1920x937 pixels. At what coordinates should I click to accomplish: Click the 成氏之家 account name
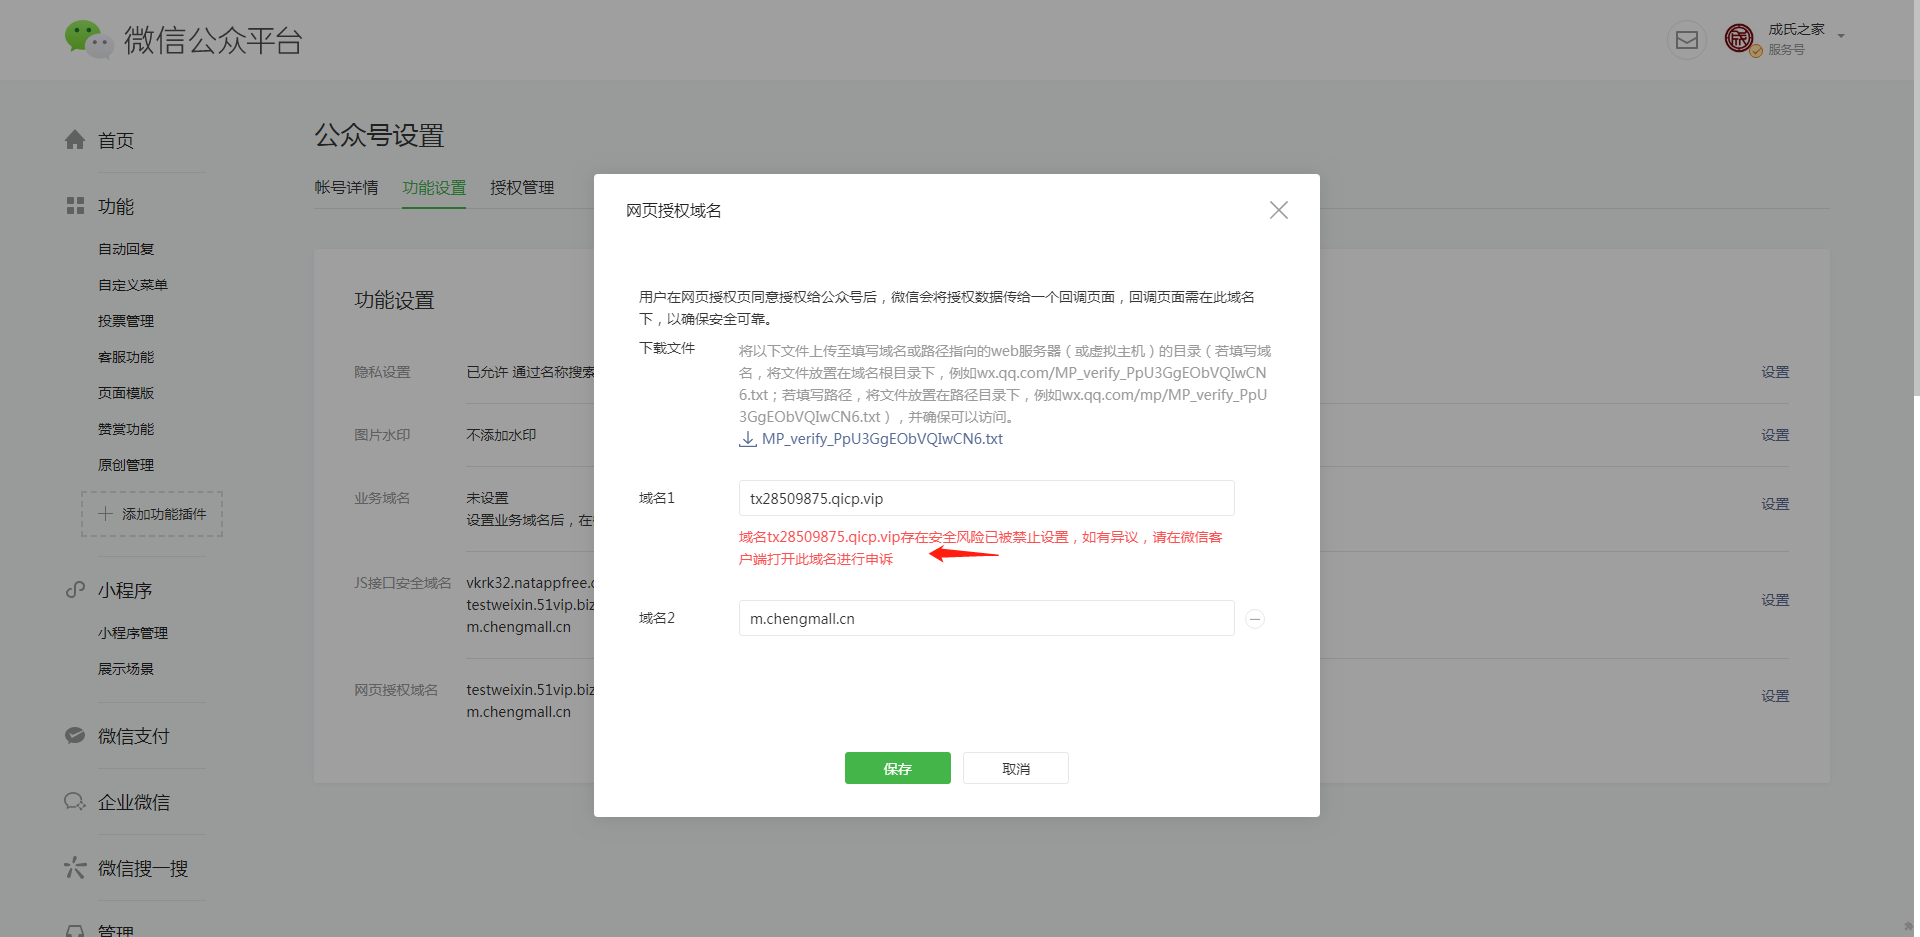[1796, 29]
